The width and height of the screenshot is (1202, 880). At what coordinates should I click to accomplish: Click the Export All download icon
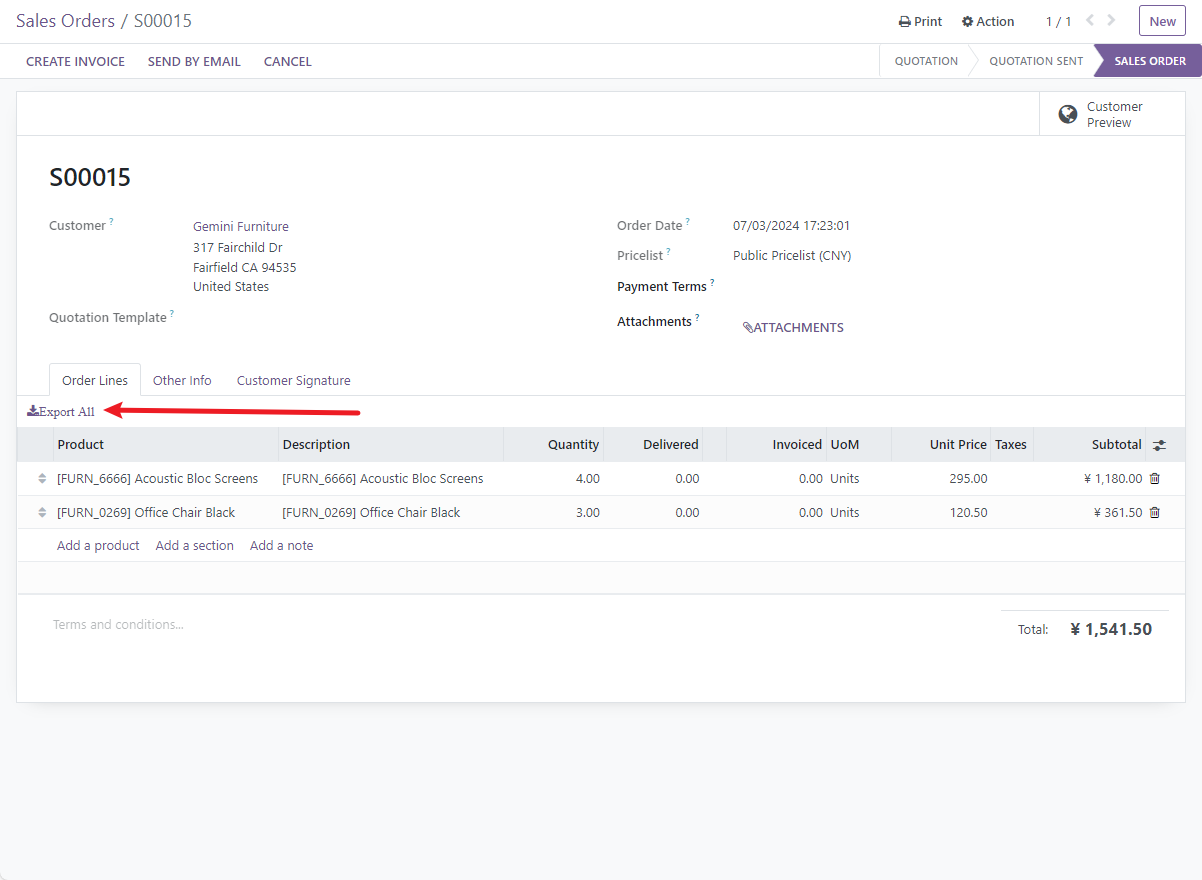pyautogui.click(x=33, y=411)
